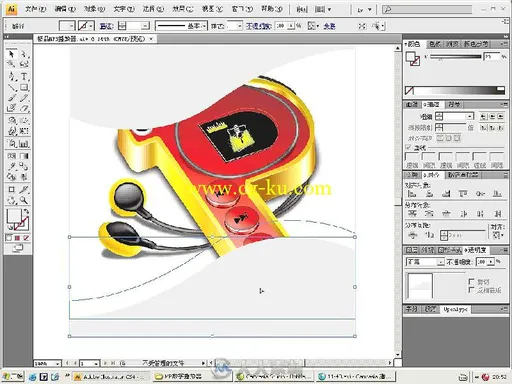The width and height of the screenshot is (512, 384).
Task: Open the artboard number dropdown at bottom
Action: pos(96,364)
